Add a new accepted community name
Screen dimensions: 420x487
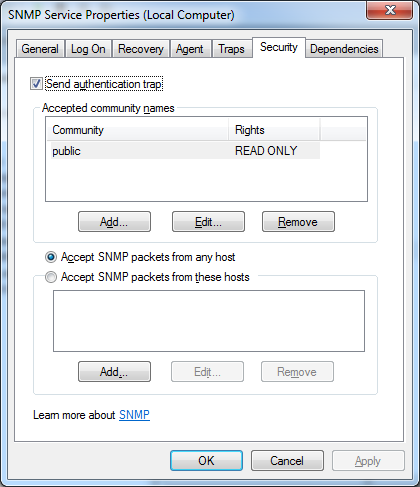click(114, 222)
